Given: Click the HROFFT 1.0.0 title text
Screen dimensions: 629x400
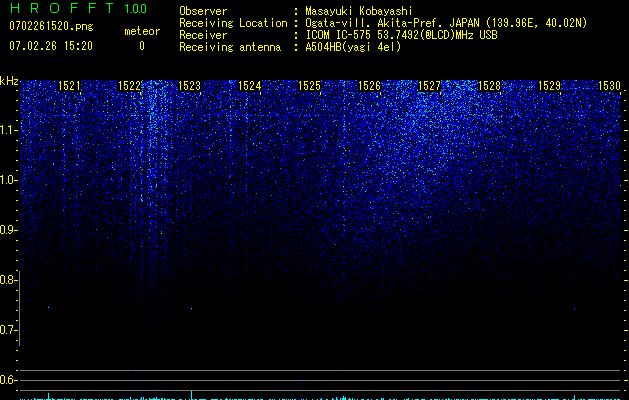Looking at the screenshot, I should [78, 8].
